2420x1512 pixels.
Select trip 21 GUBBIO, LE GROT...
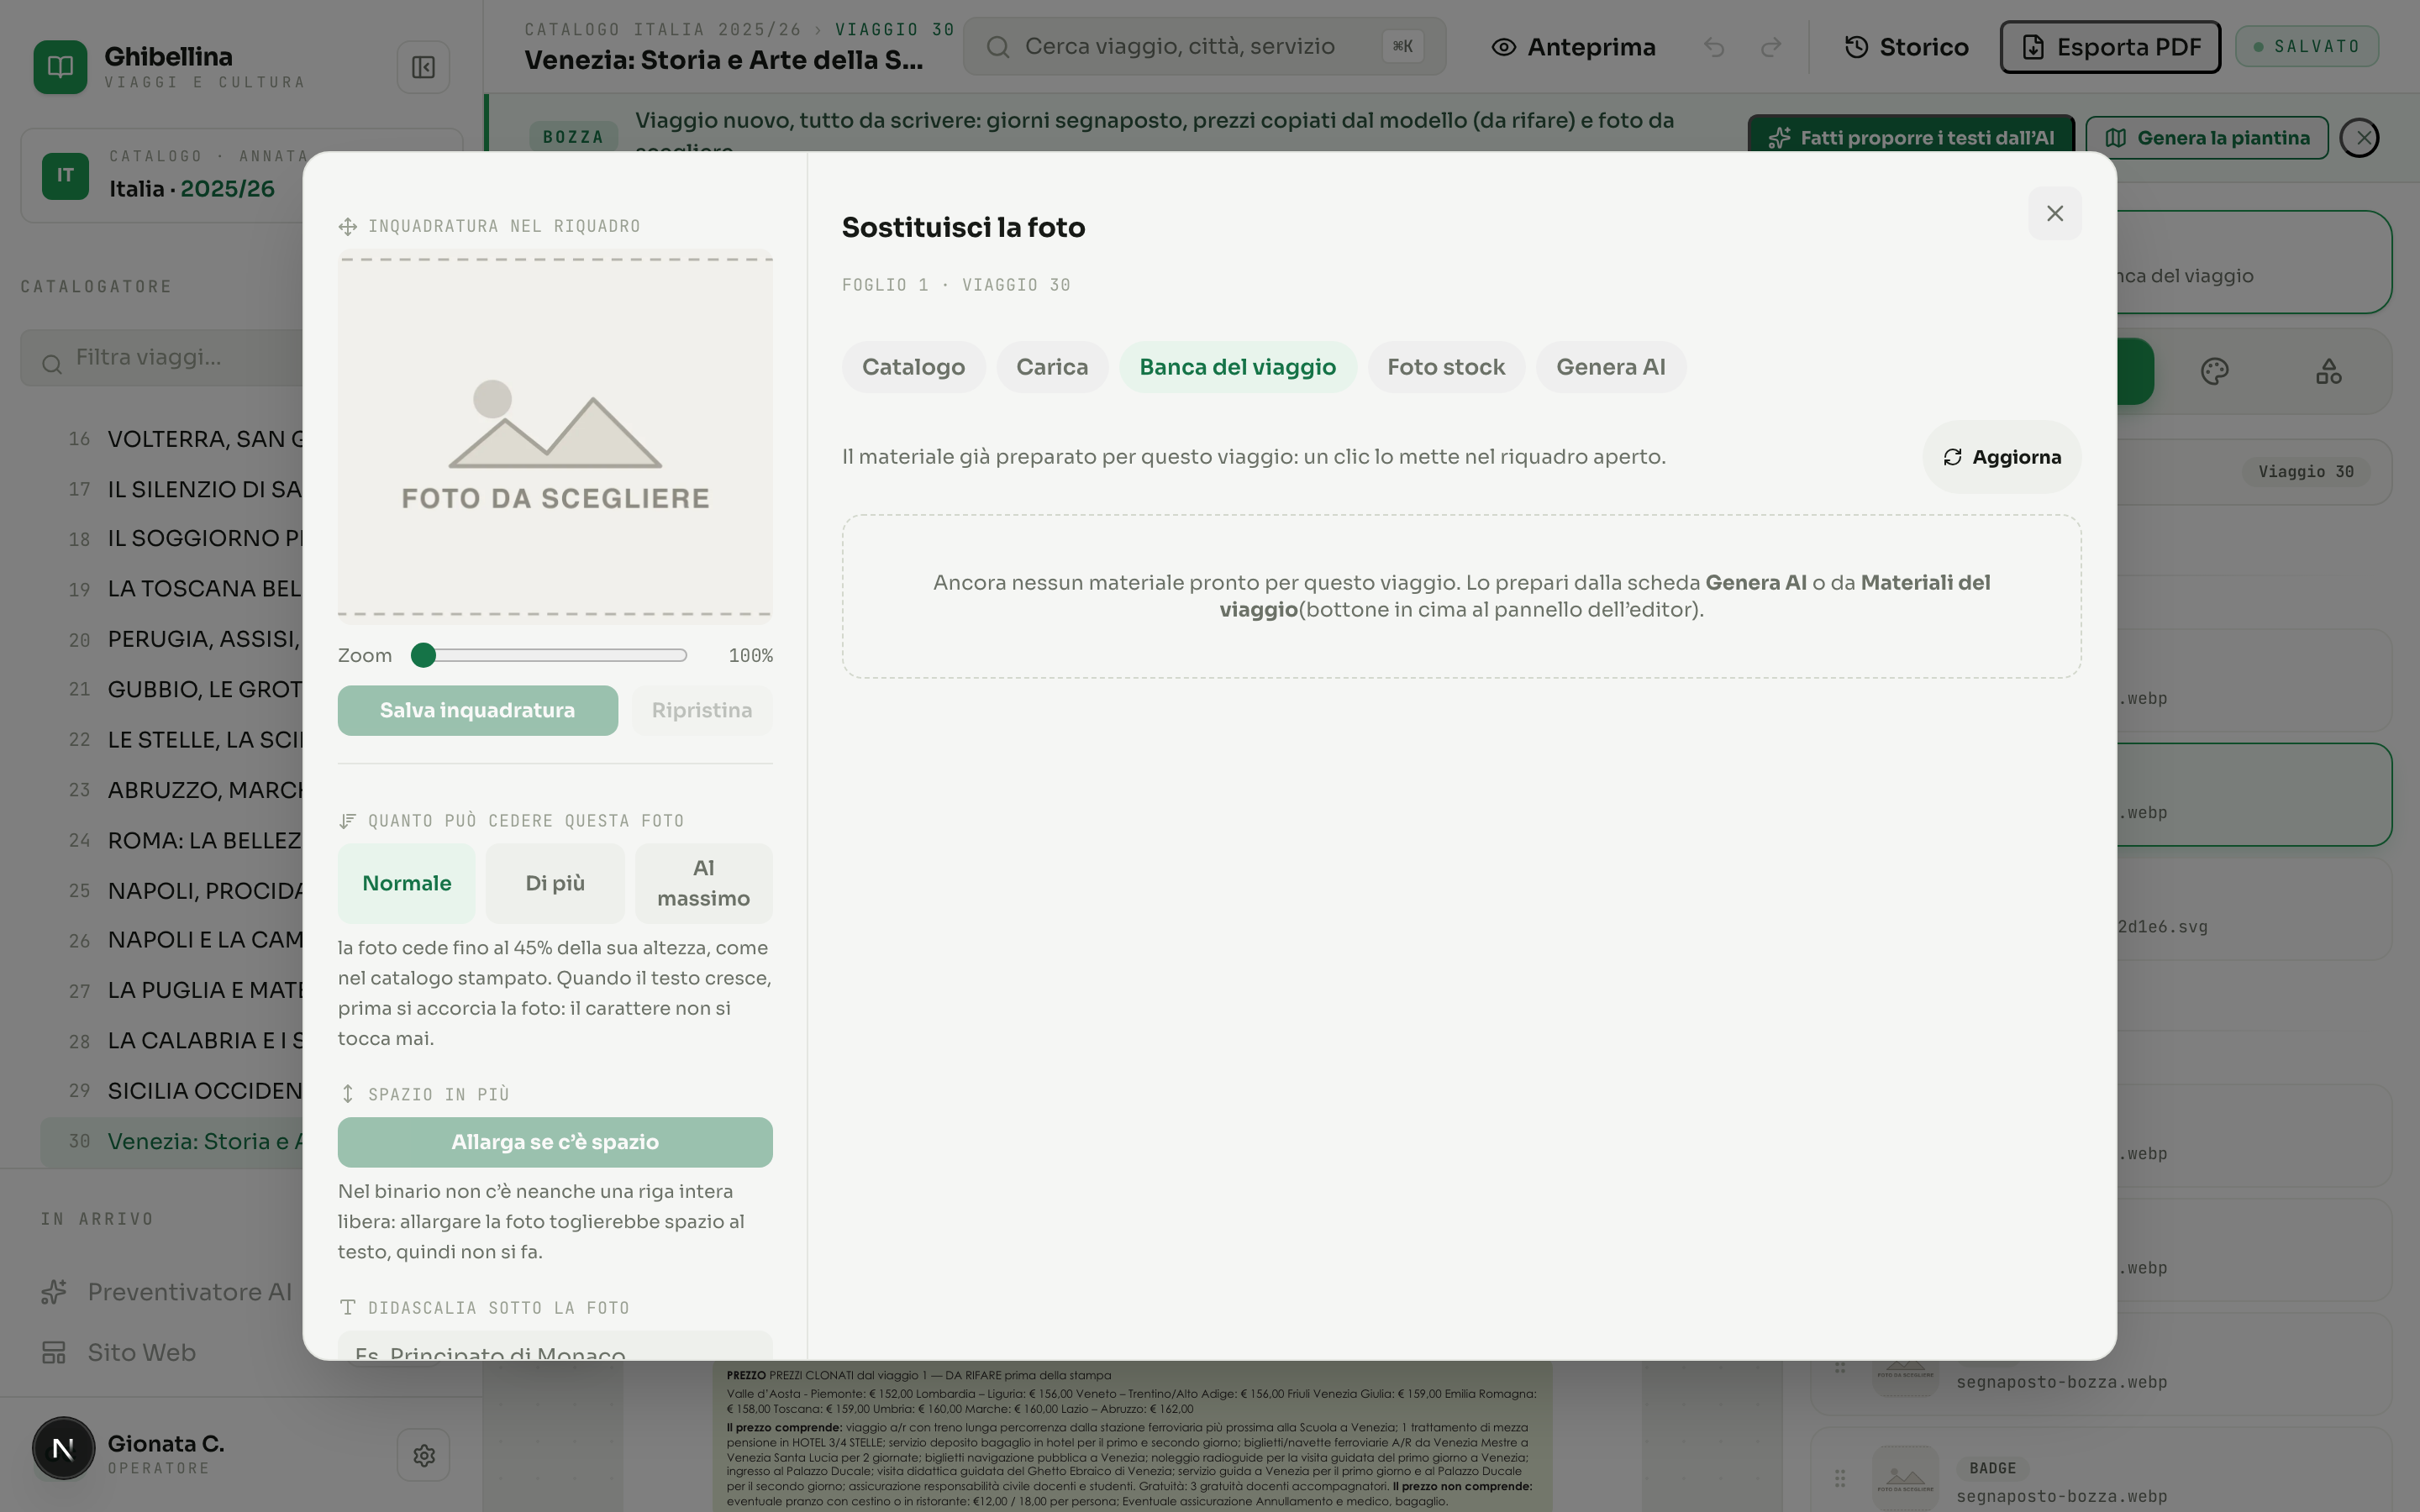click(x=171, y=689)
